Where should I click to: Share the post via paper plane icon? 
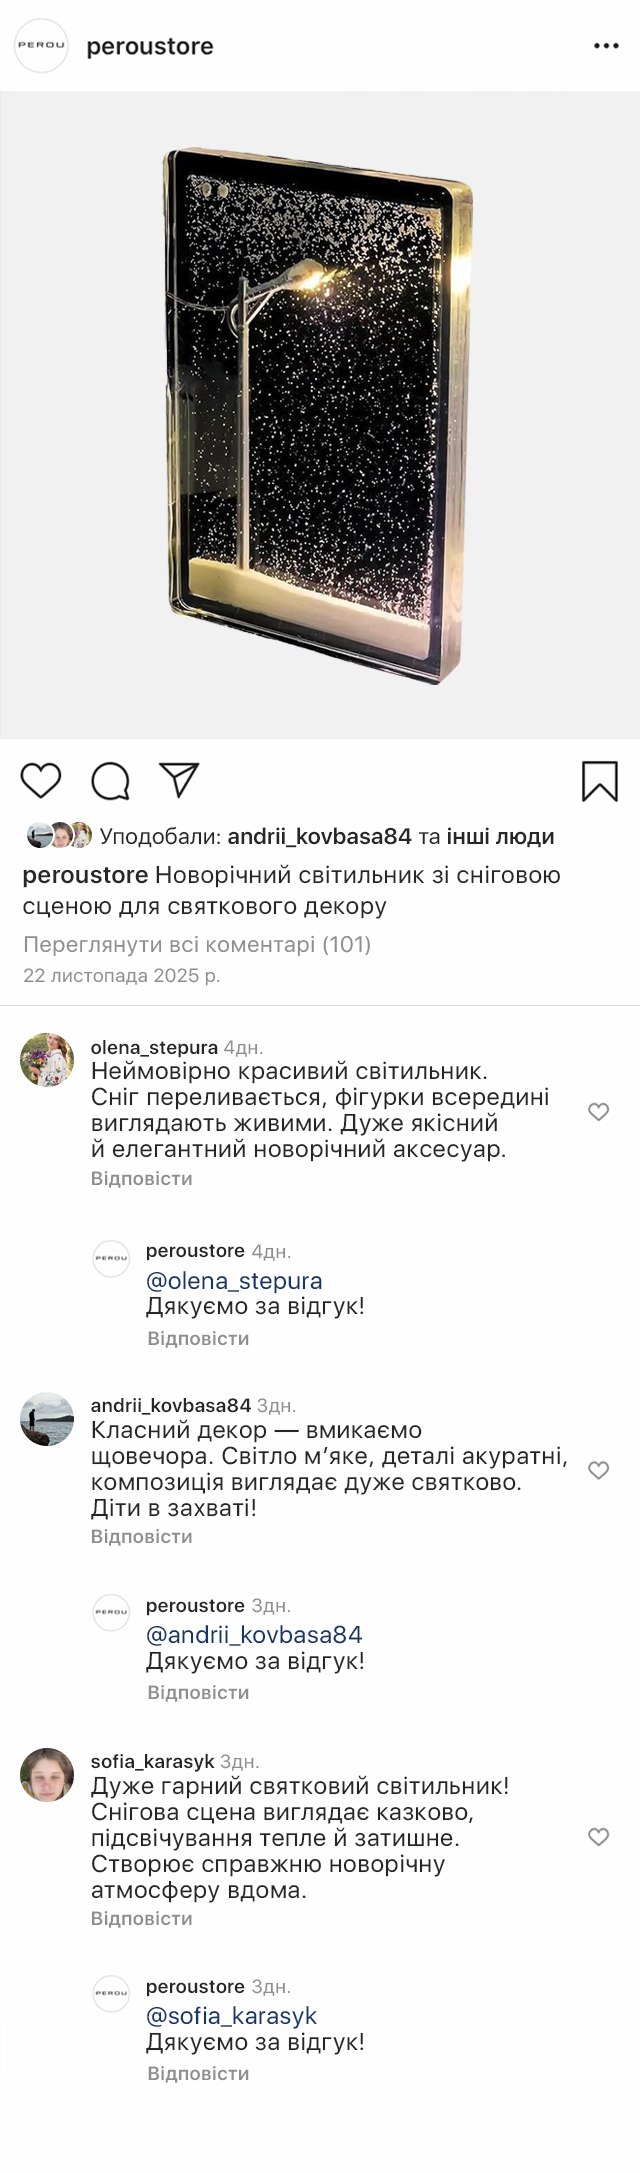[x=180, y=780]
